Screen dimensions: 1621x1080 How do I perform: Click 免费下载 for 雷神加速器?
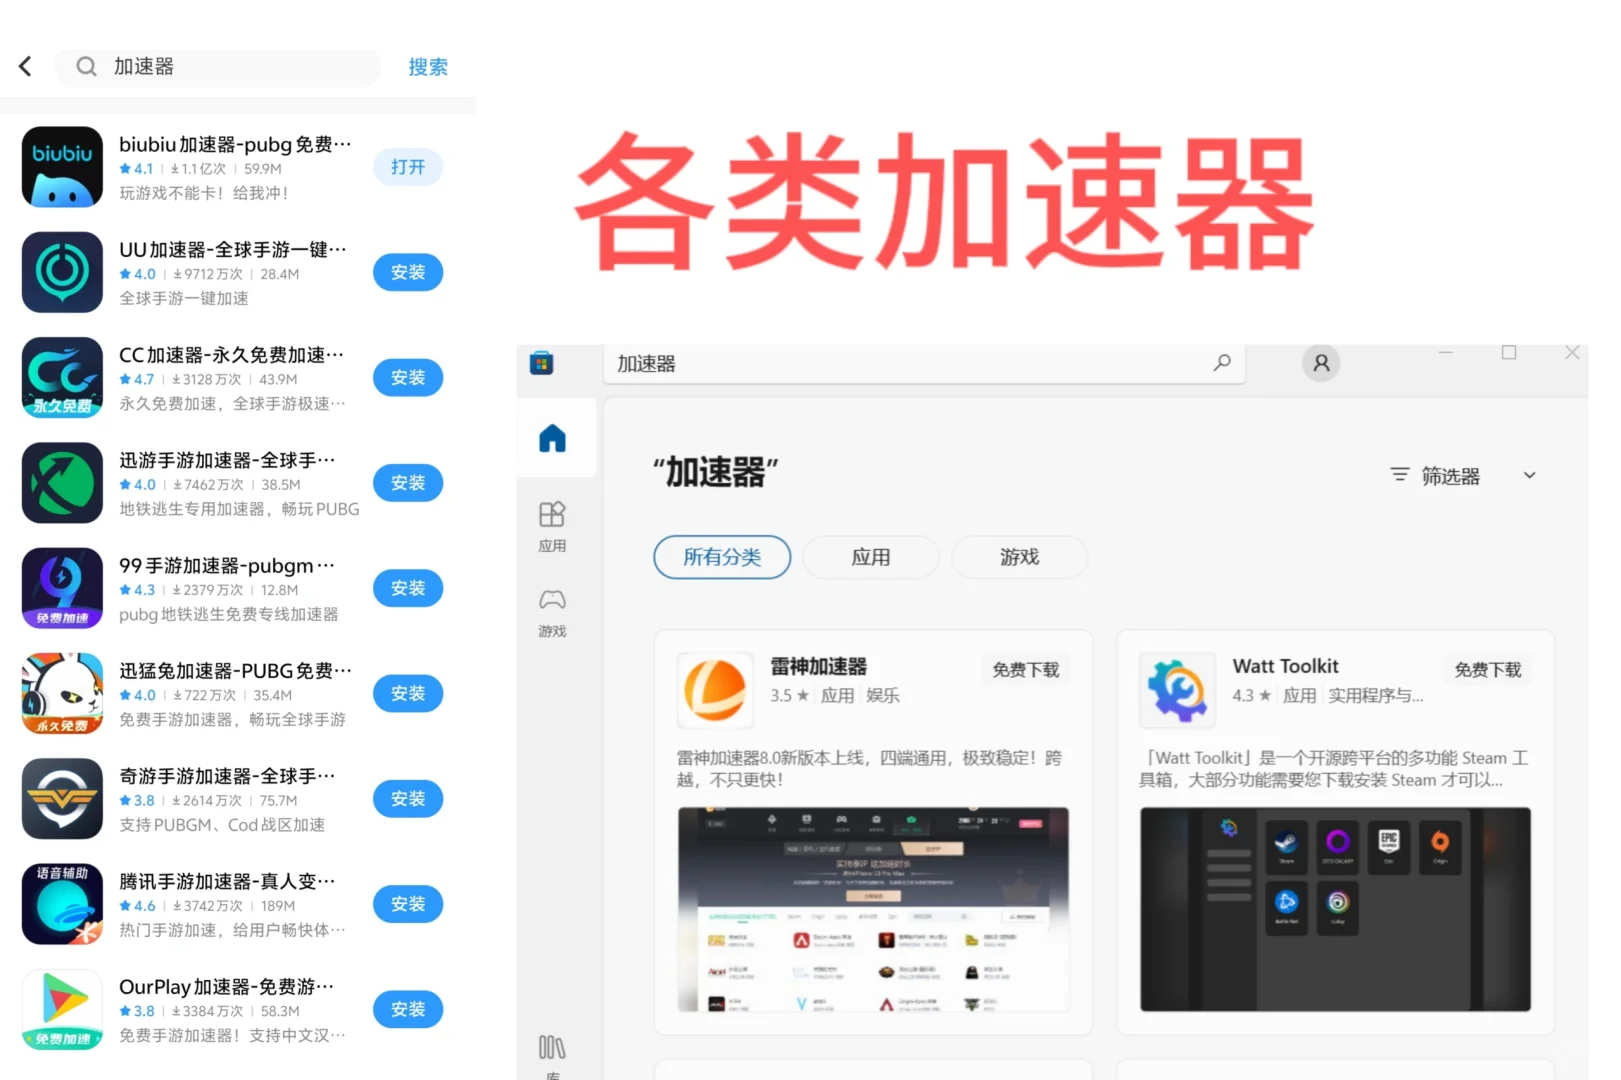pos(1025,669)
